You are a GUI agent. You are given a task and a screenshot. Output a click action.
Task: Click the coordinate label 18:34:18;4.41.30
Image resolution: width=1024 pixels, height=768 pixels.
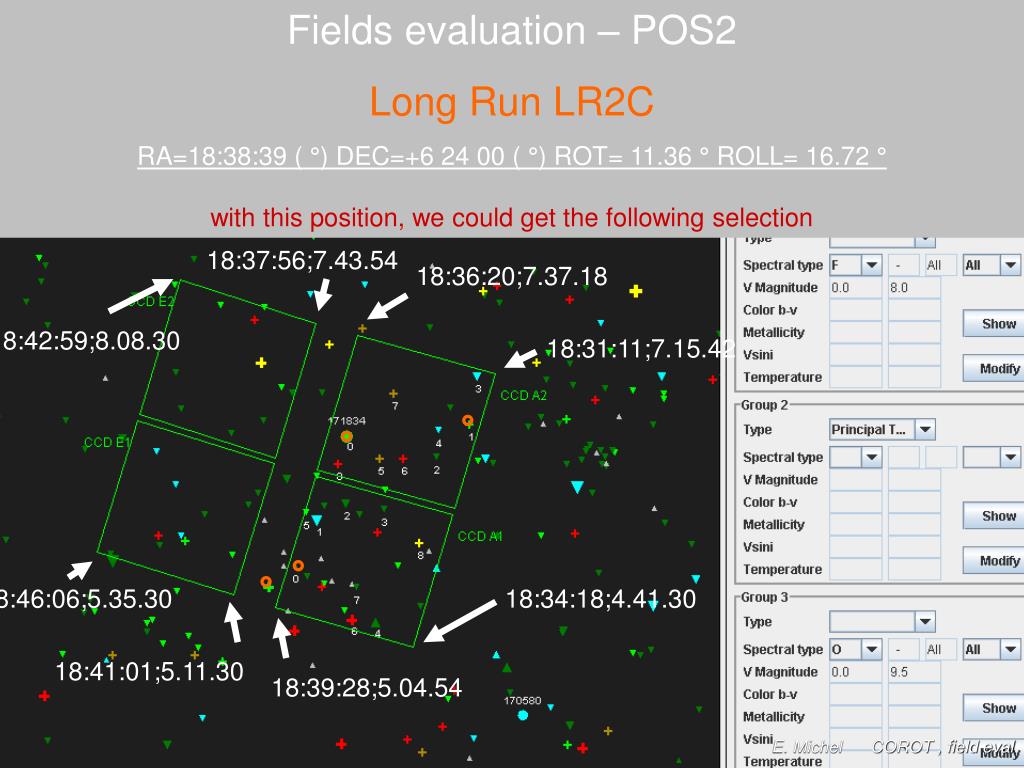[601, 599]
